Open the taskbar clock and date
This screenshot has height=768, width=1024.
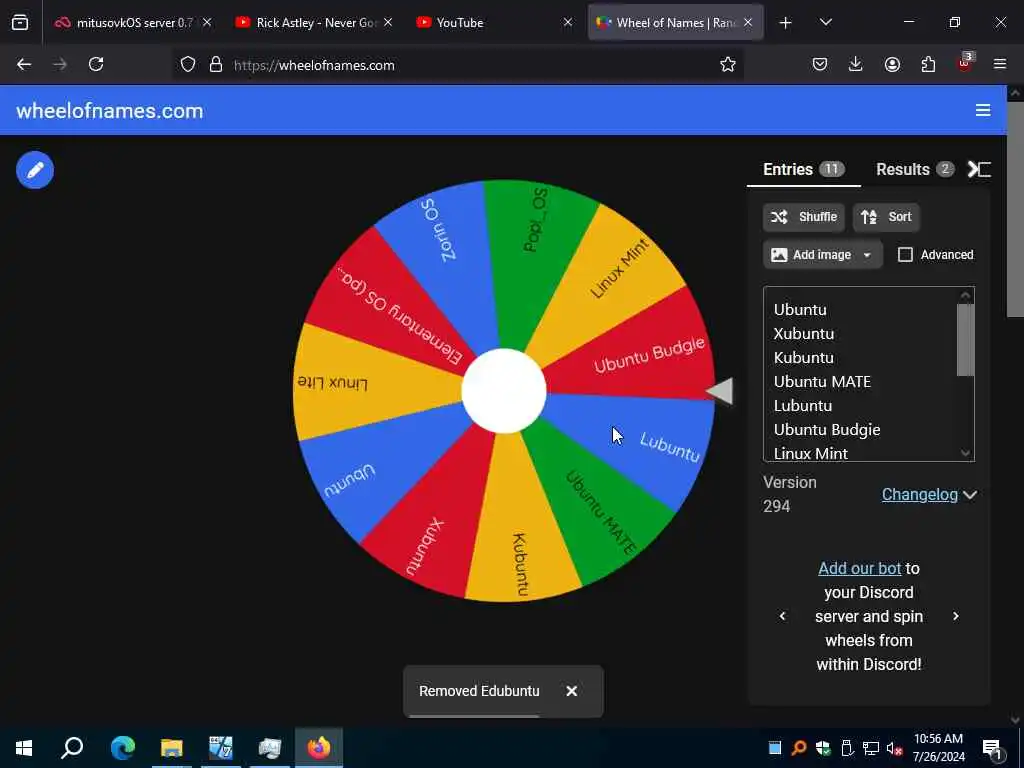938,748
